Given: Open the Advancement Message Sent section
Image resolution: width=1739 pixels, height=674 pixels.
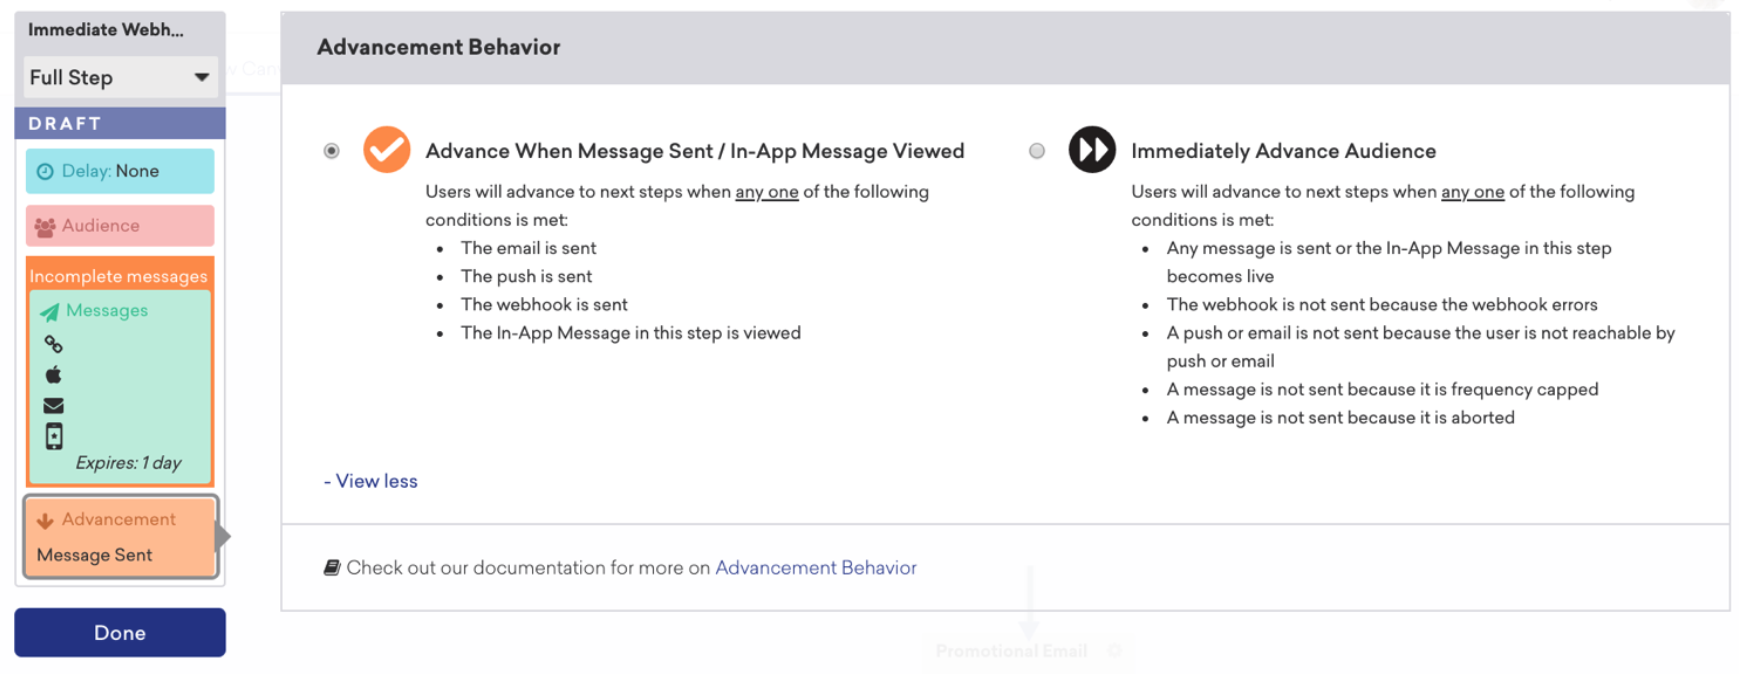Looking at the screenshot, I should point(120,537).
